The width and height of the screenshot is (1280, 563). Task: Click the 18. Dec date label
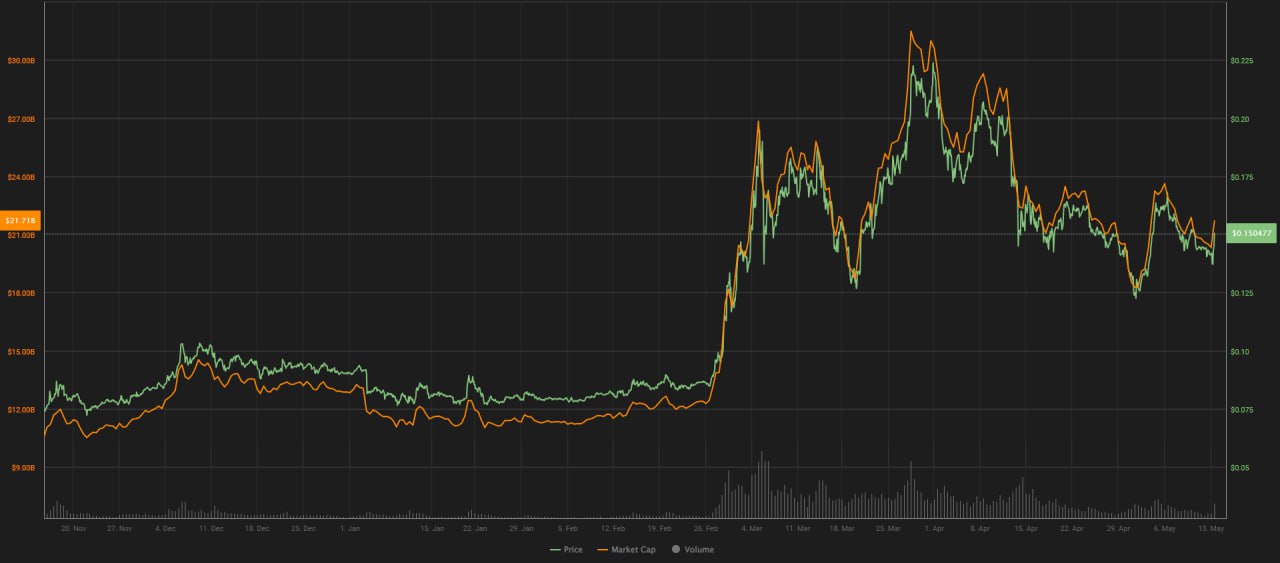click(x=257, y=527)
